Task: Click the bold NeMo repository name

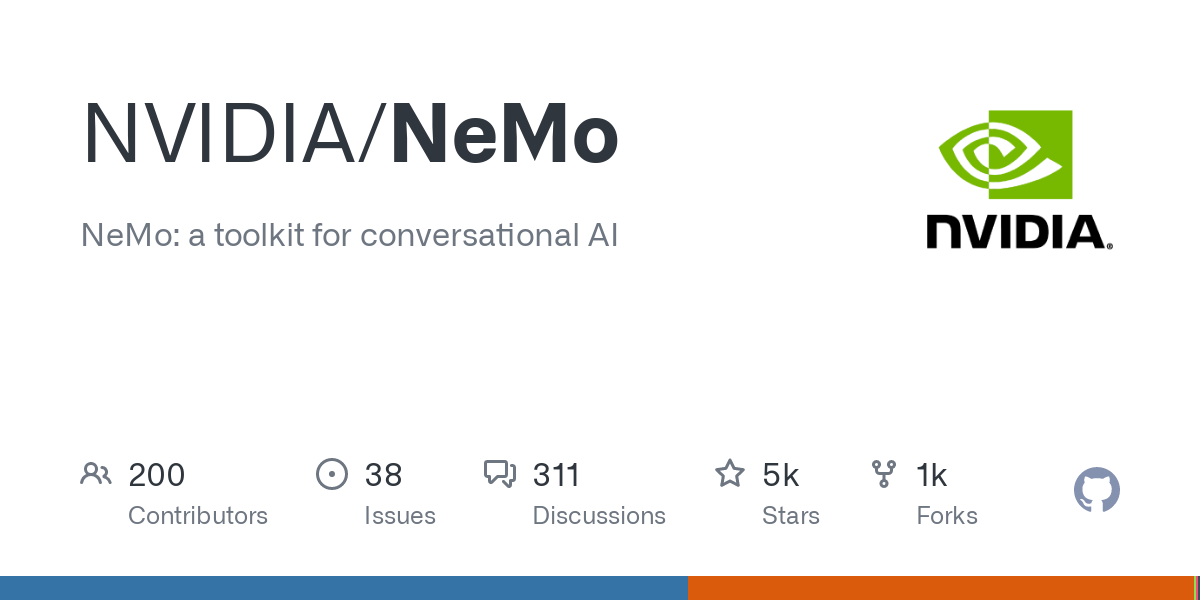Action: [505, 136]
